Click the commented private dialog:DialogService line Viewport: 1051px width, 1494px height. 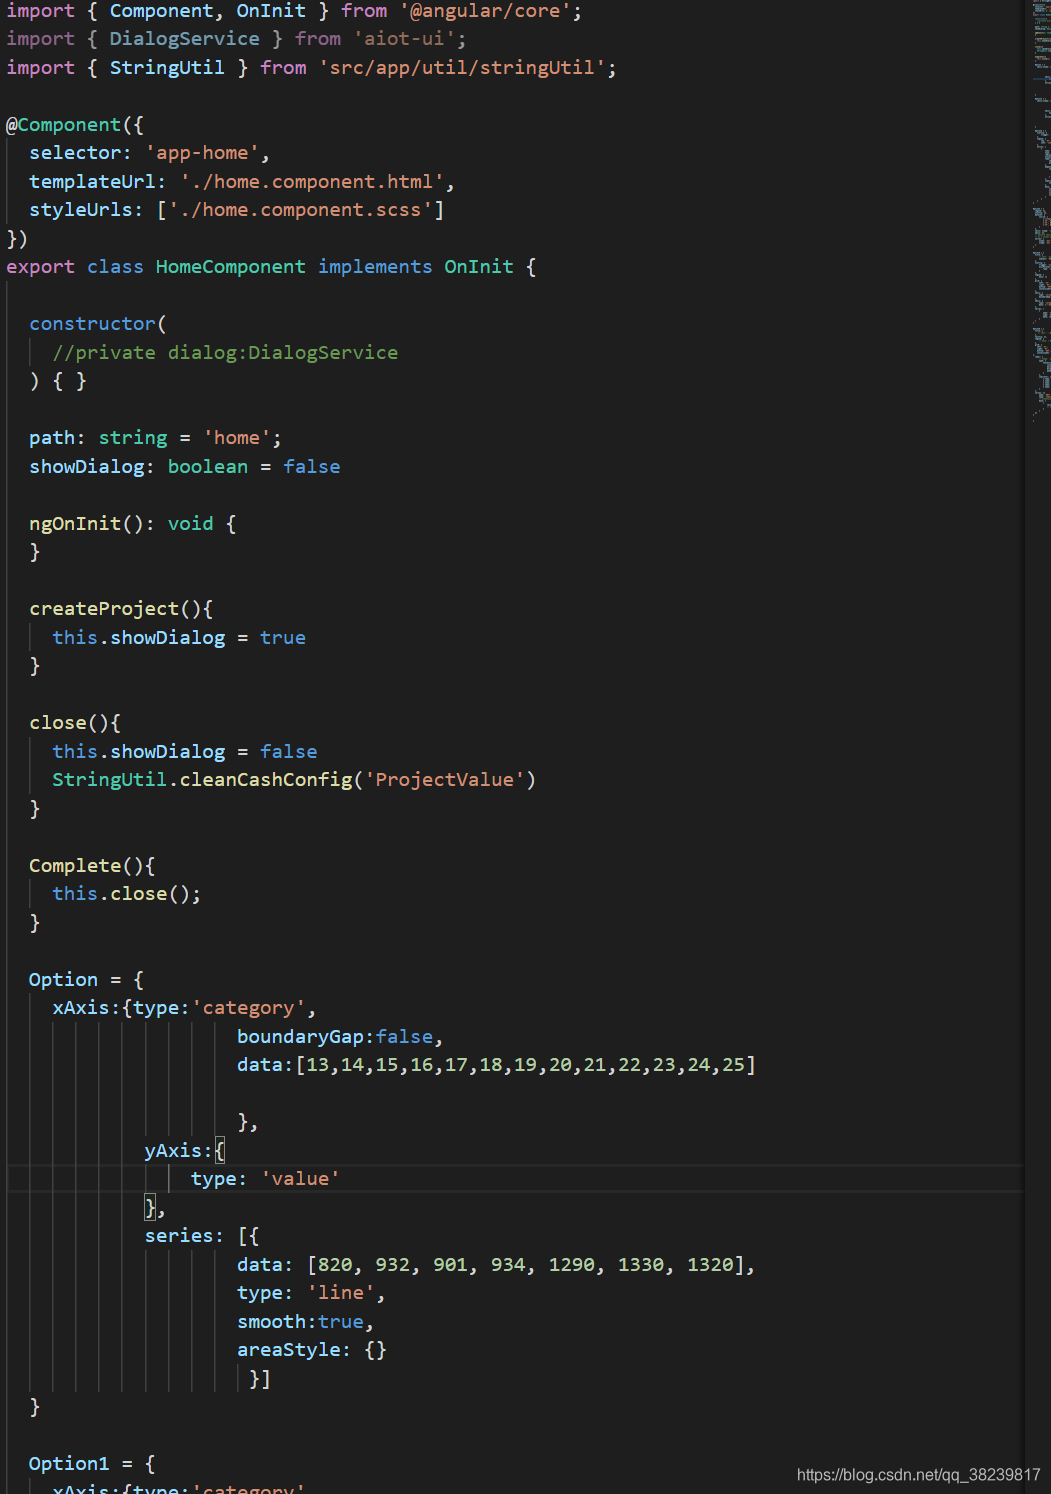tap(225, 353)
